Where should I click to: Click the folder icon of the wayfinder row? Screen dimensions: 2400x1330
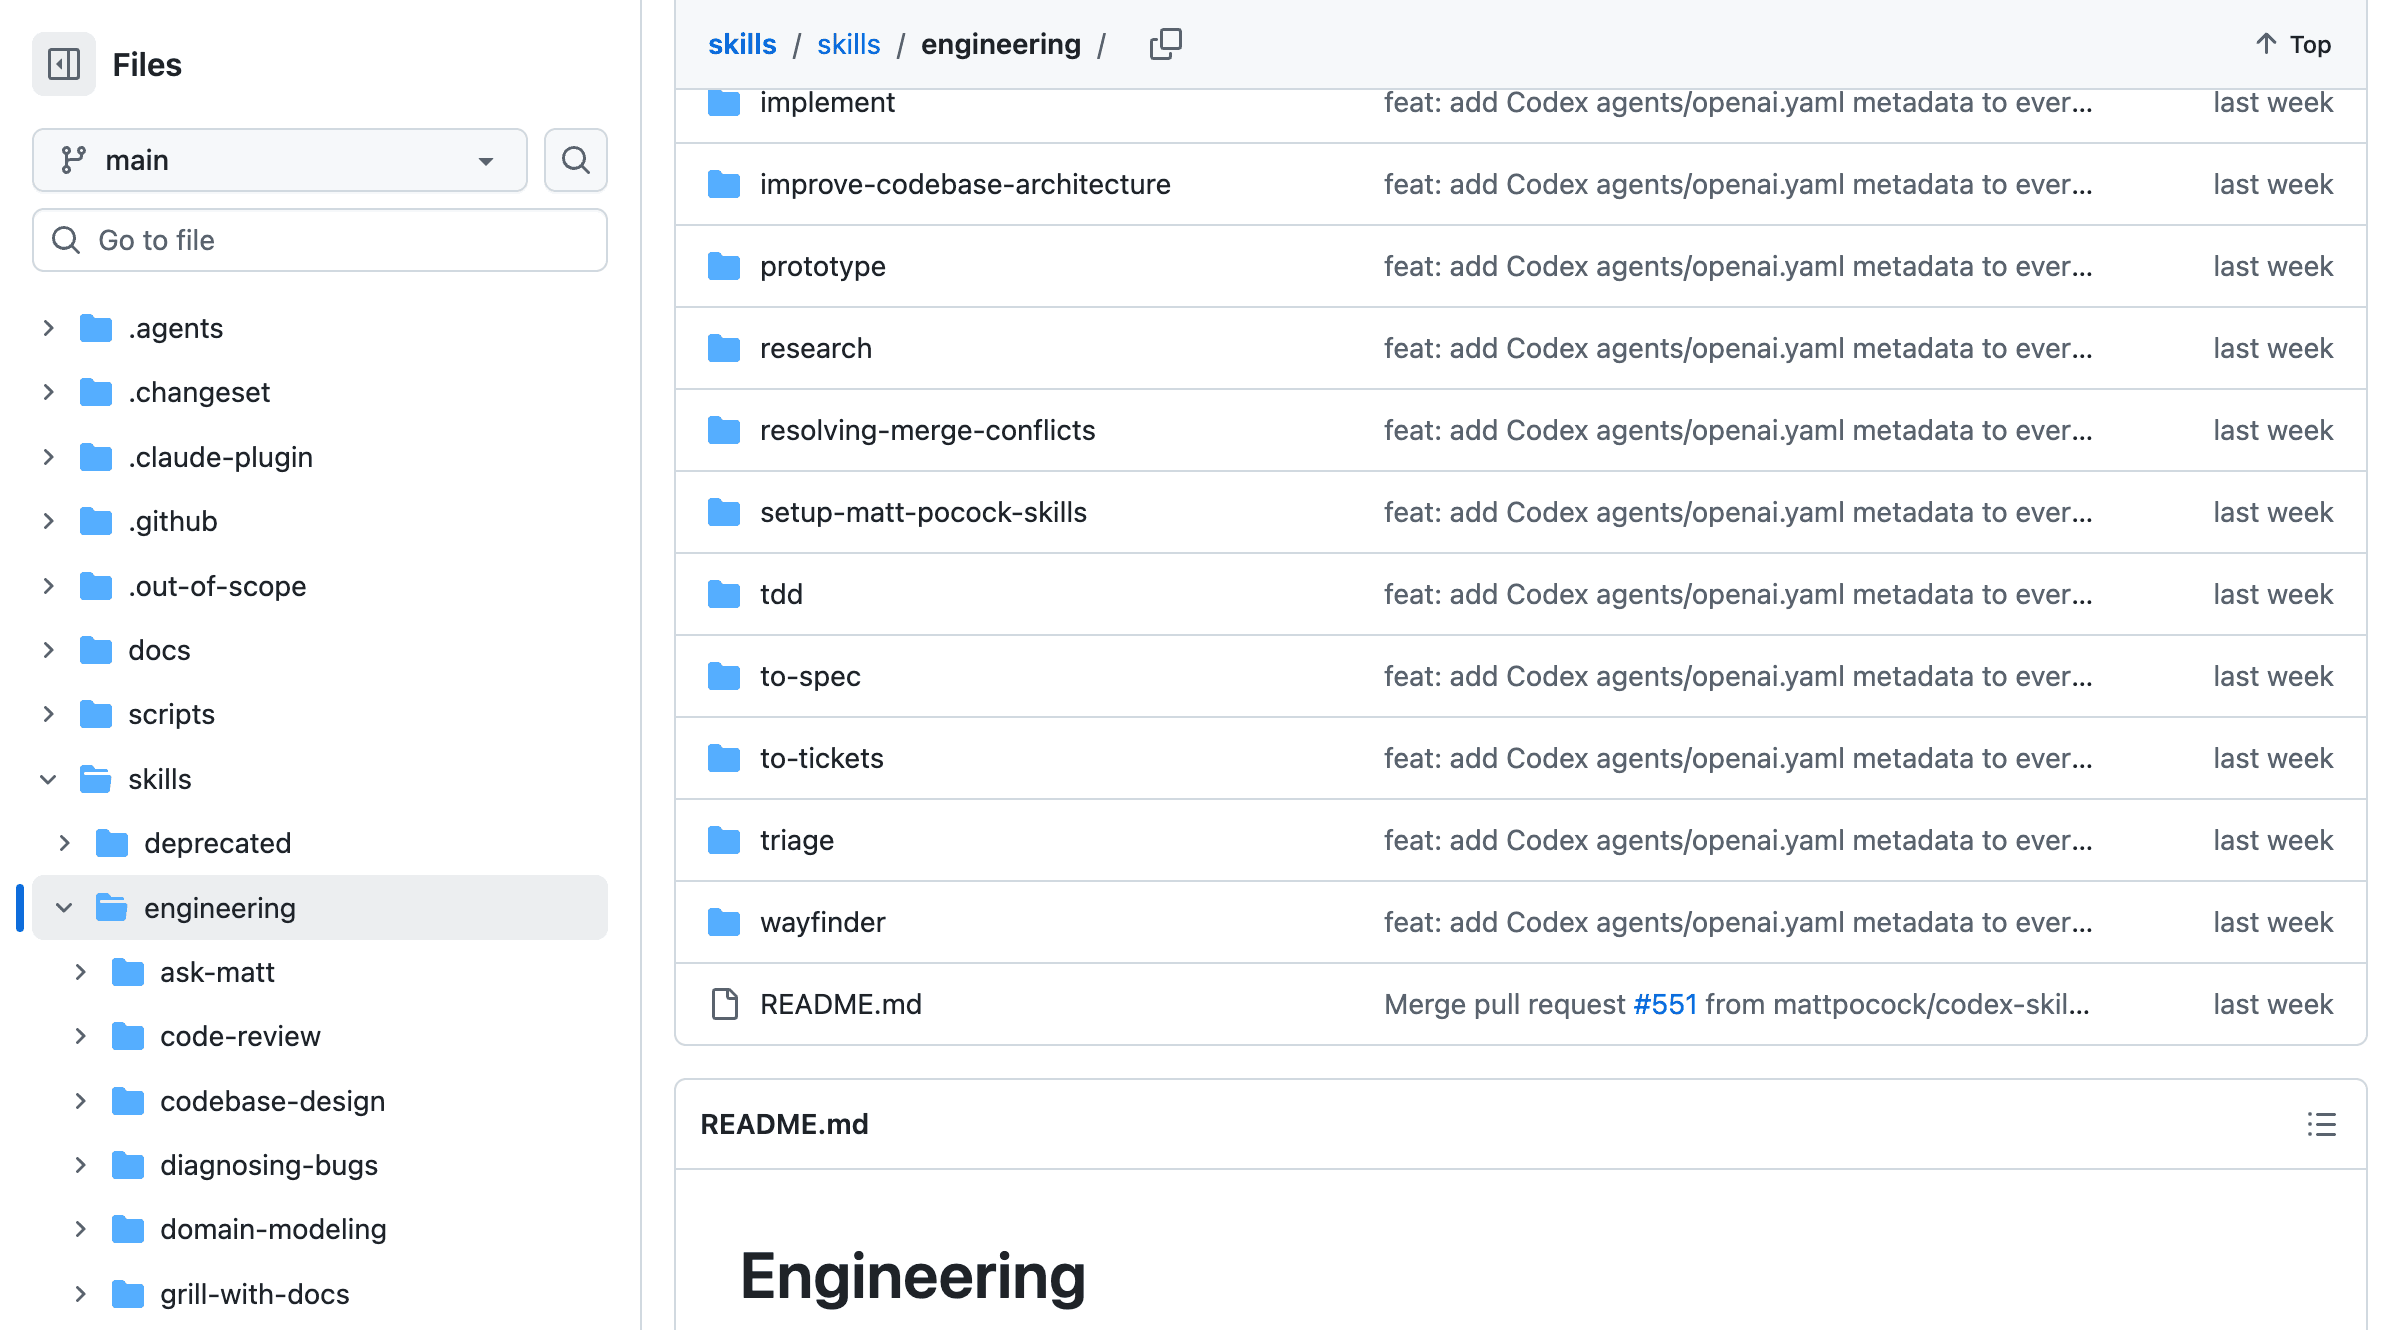pyautogui.click(x=724, y=922)
